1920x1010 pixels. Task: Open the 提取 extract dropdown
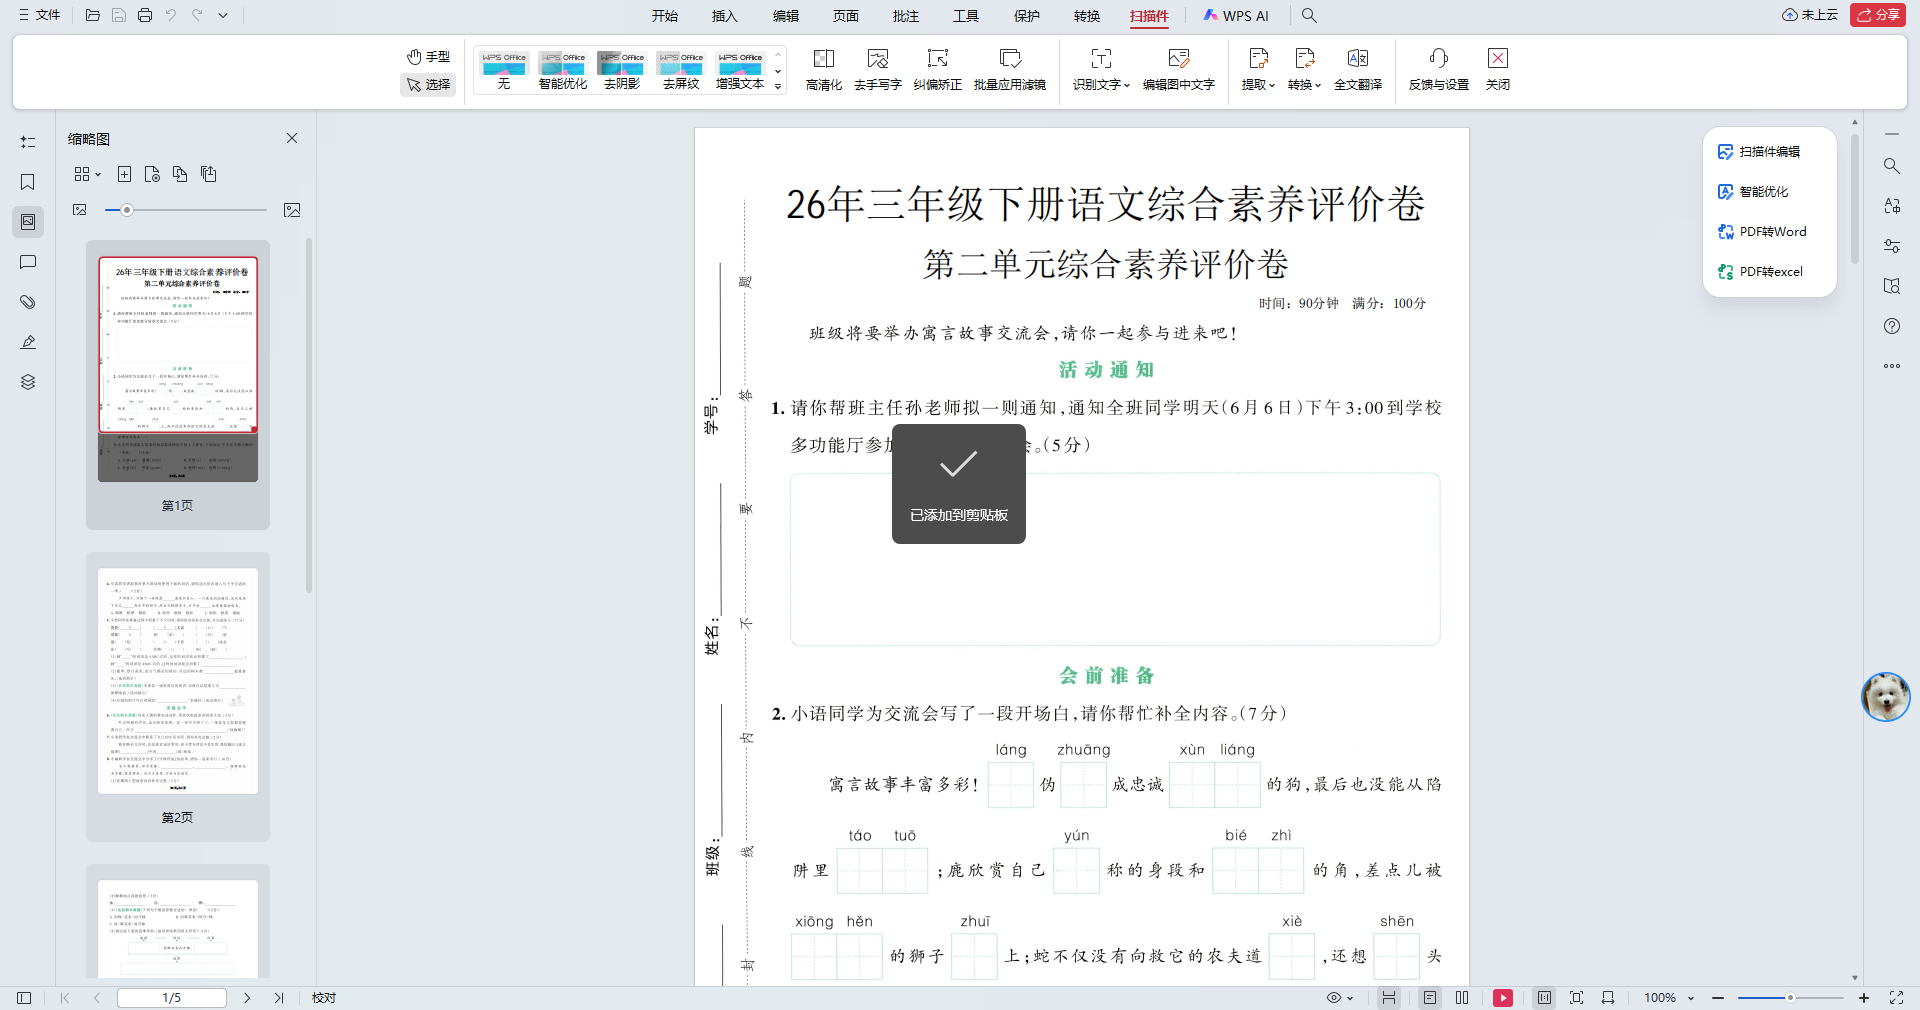click(1256, 70)
